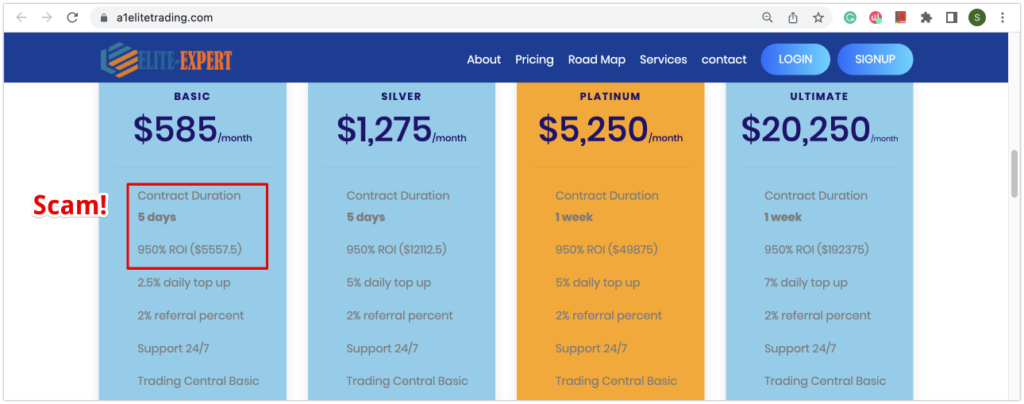Open the Extensions puzzle piece icon
The image size is (1024, 404).
point(926,18)
